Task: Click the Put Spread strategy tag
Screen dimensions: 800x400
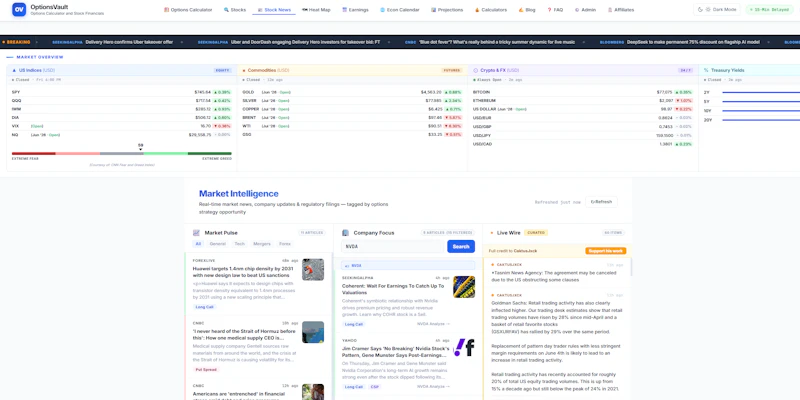Action: (206, 369)
